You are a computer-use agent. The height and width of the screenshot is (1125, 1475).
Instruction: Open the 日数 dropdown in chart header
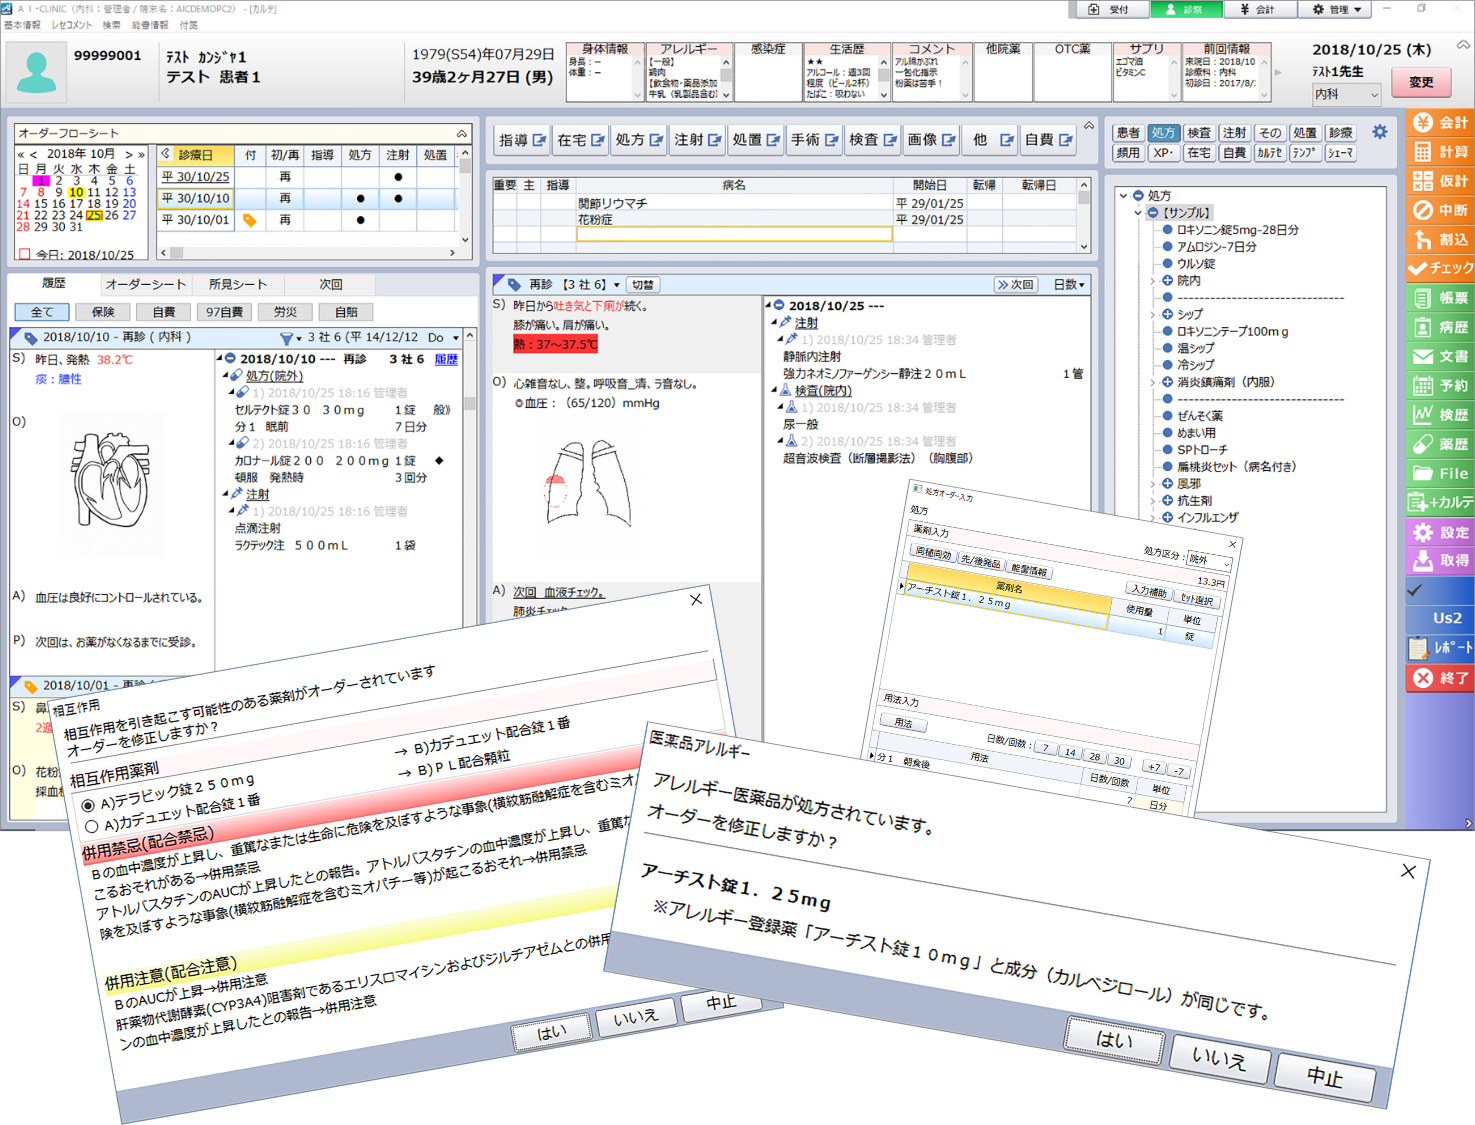click(1069, 285)
